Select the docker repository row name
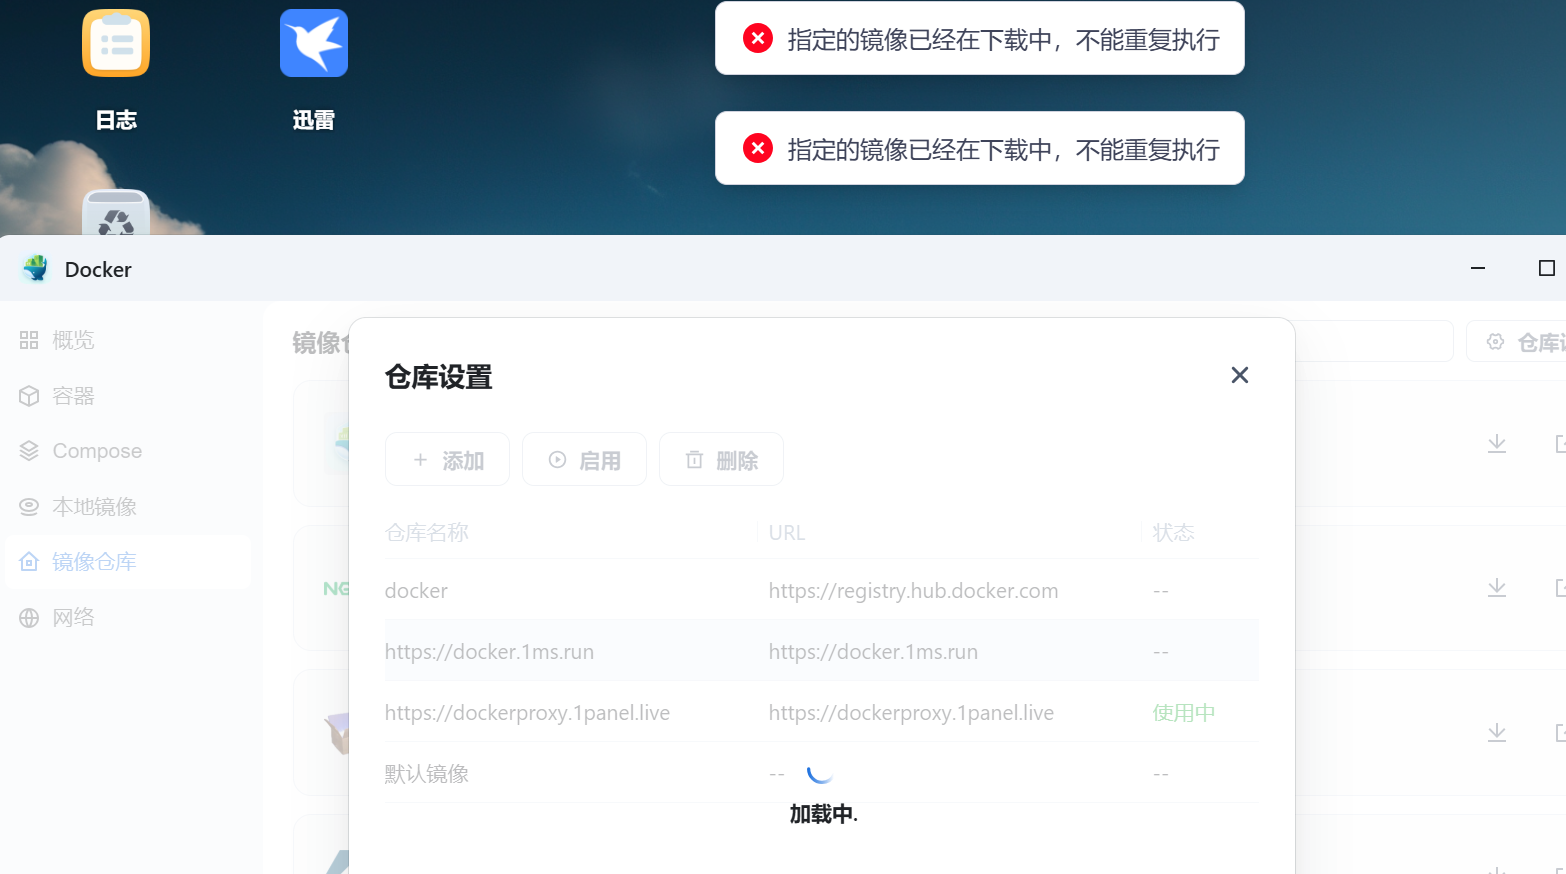This screenshot has width=1566, height=874. [416, 591]
